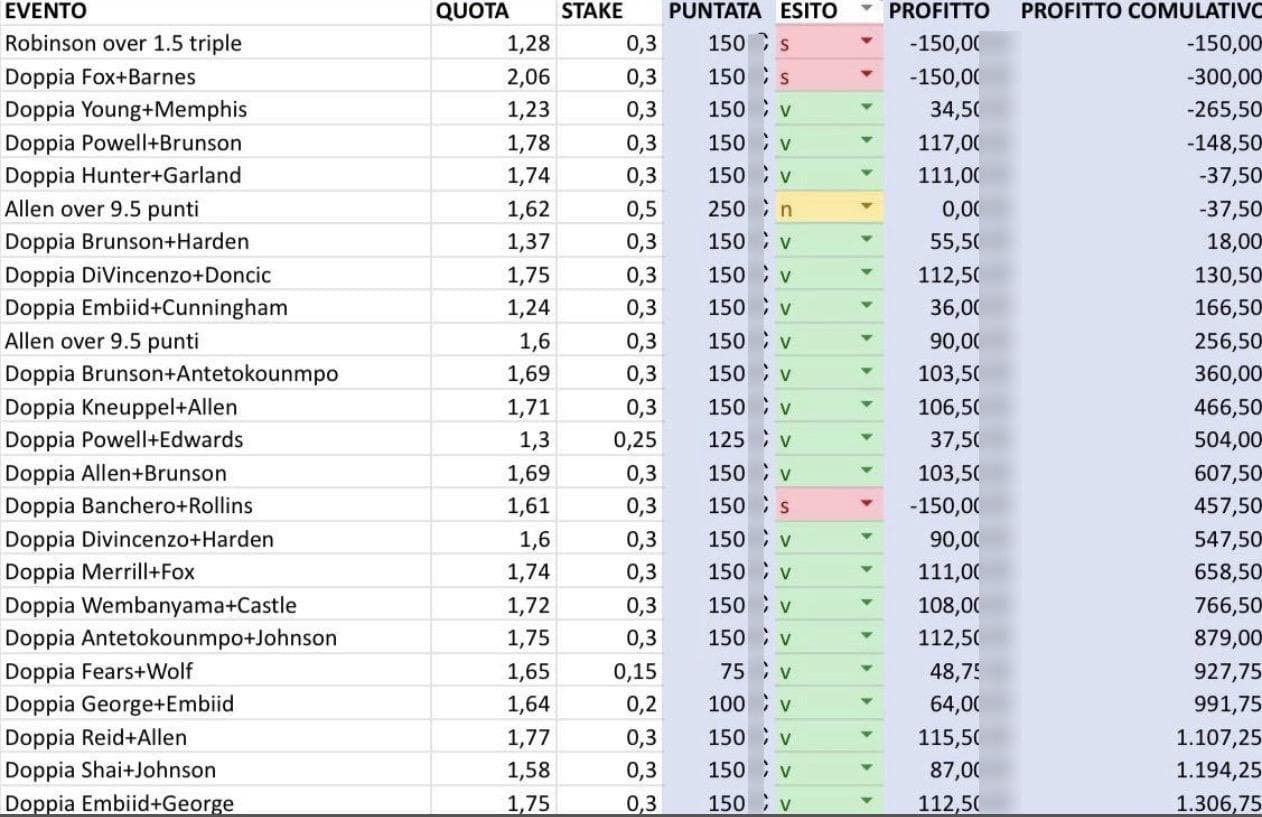Select the Doppia Wembanyama+Castle event cell
This screenshot has width=1262, height=817.
coord(151,605)
